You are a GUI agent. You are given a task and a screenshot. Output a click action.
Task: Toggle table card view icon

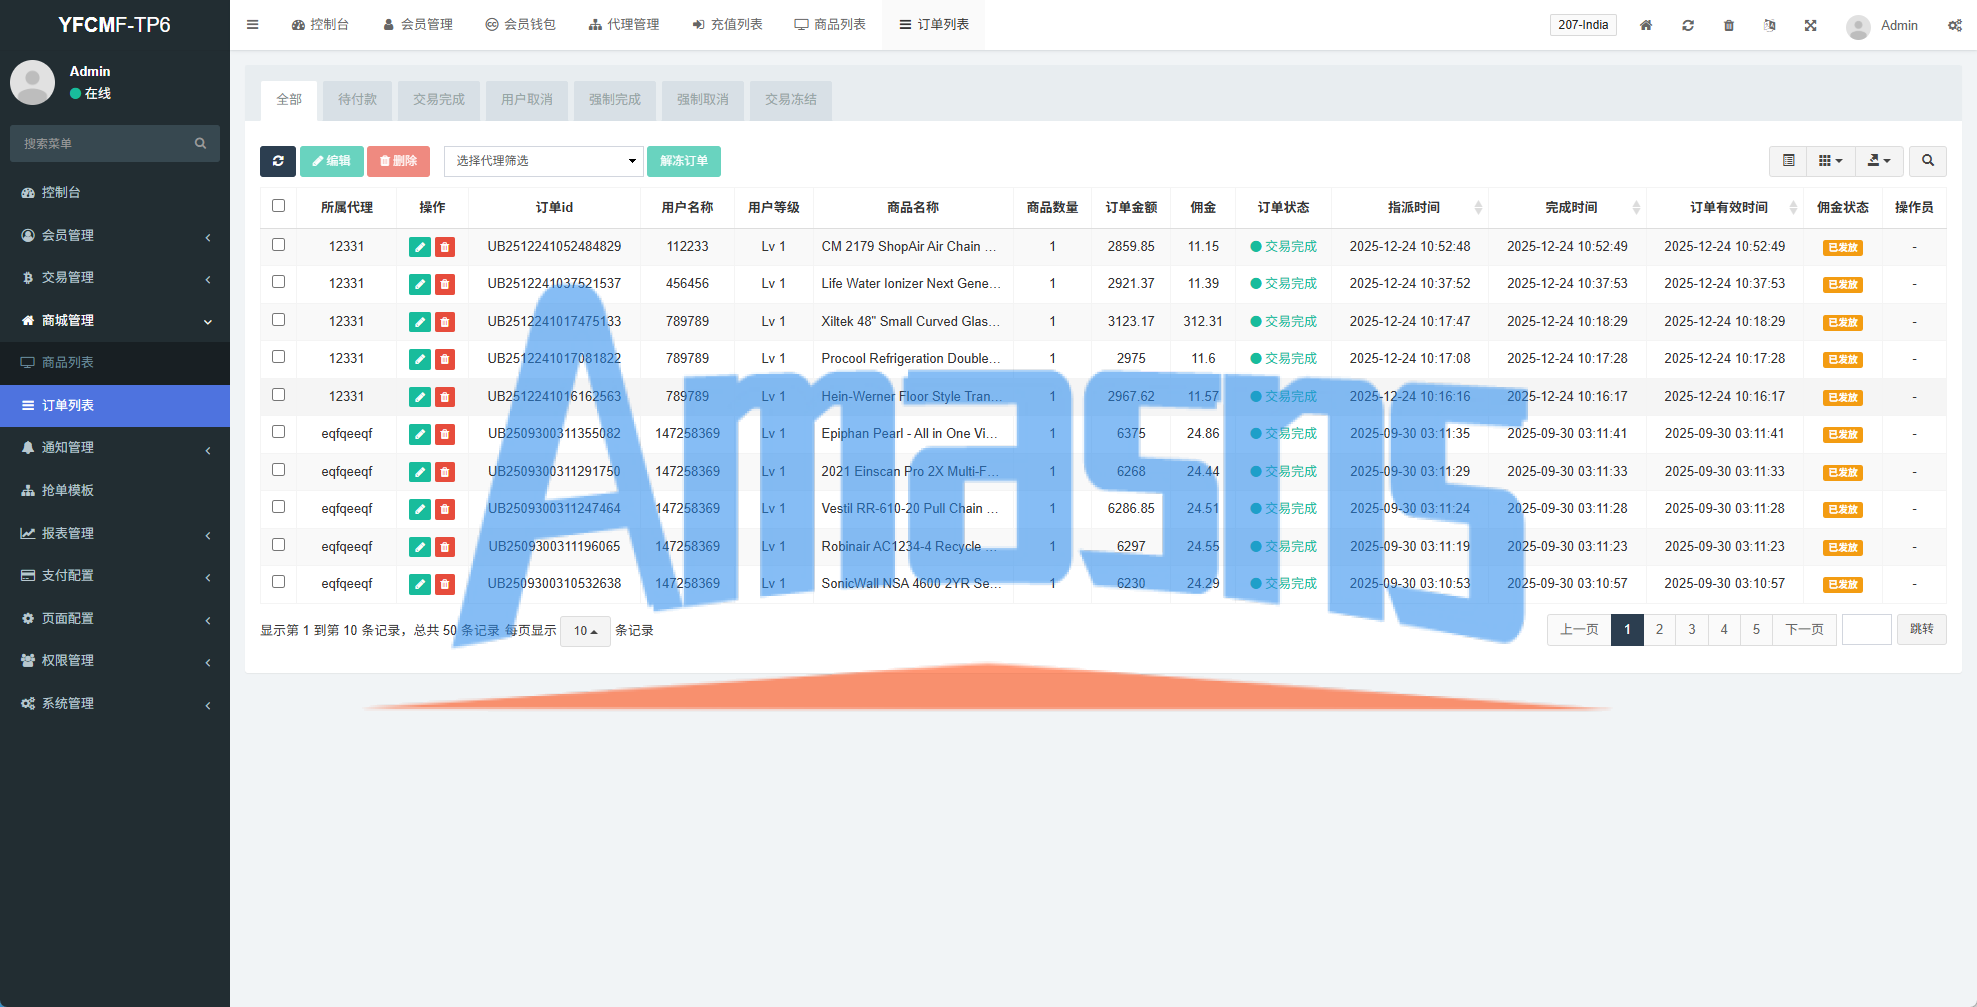[1789, 161]
